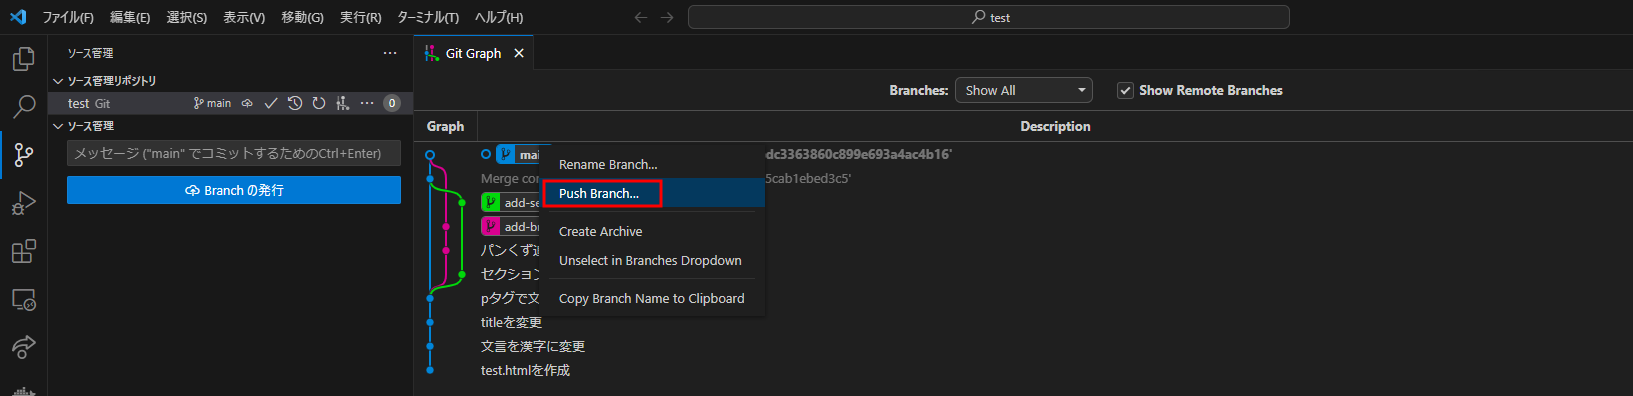Click the commit message input field
1633x396 pixels.
pyautogui.click(x=234, y=153)
